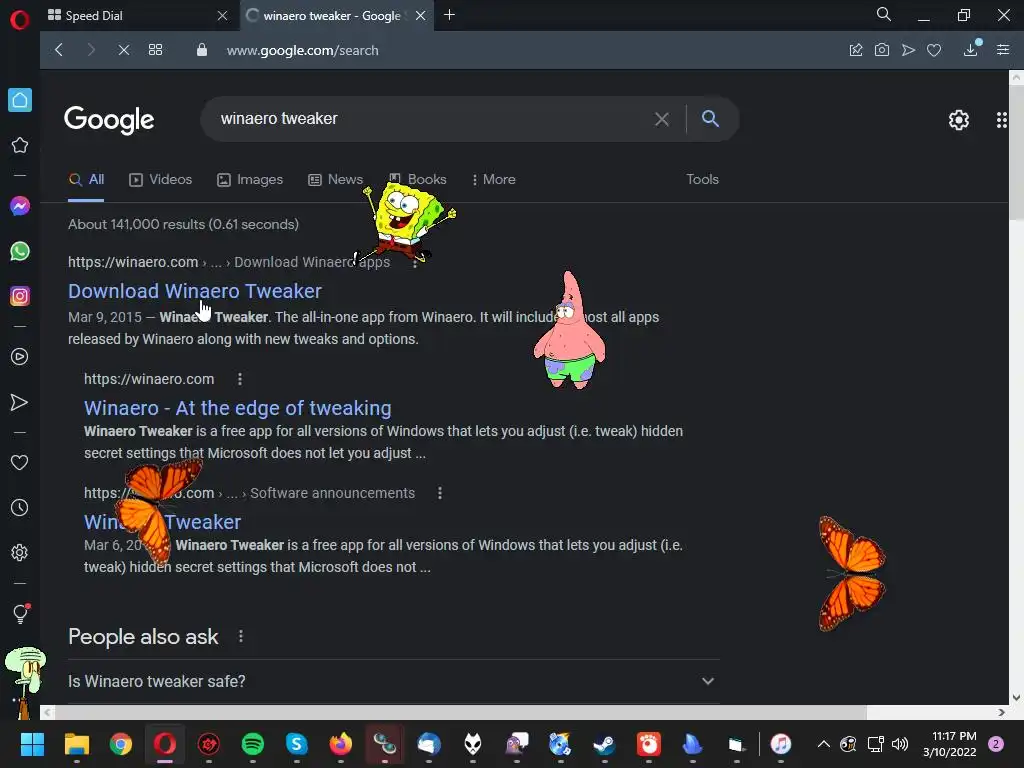Open People also ask options dots
Image resolution: width=1024 pixels, height=768 pixels.
coord(241,636)
